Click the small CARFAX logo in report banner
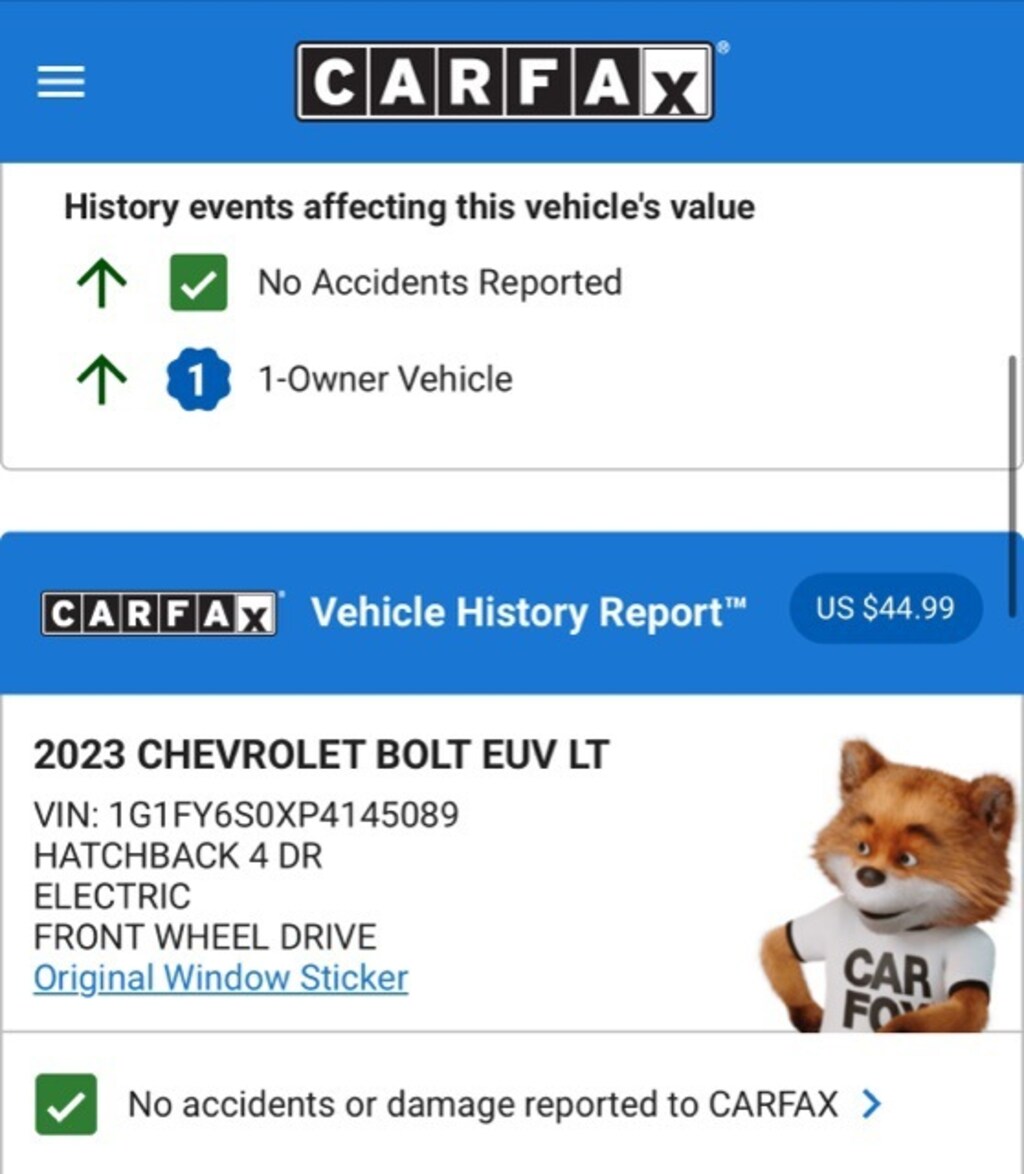 coord(159,614)
